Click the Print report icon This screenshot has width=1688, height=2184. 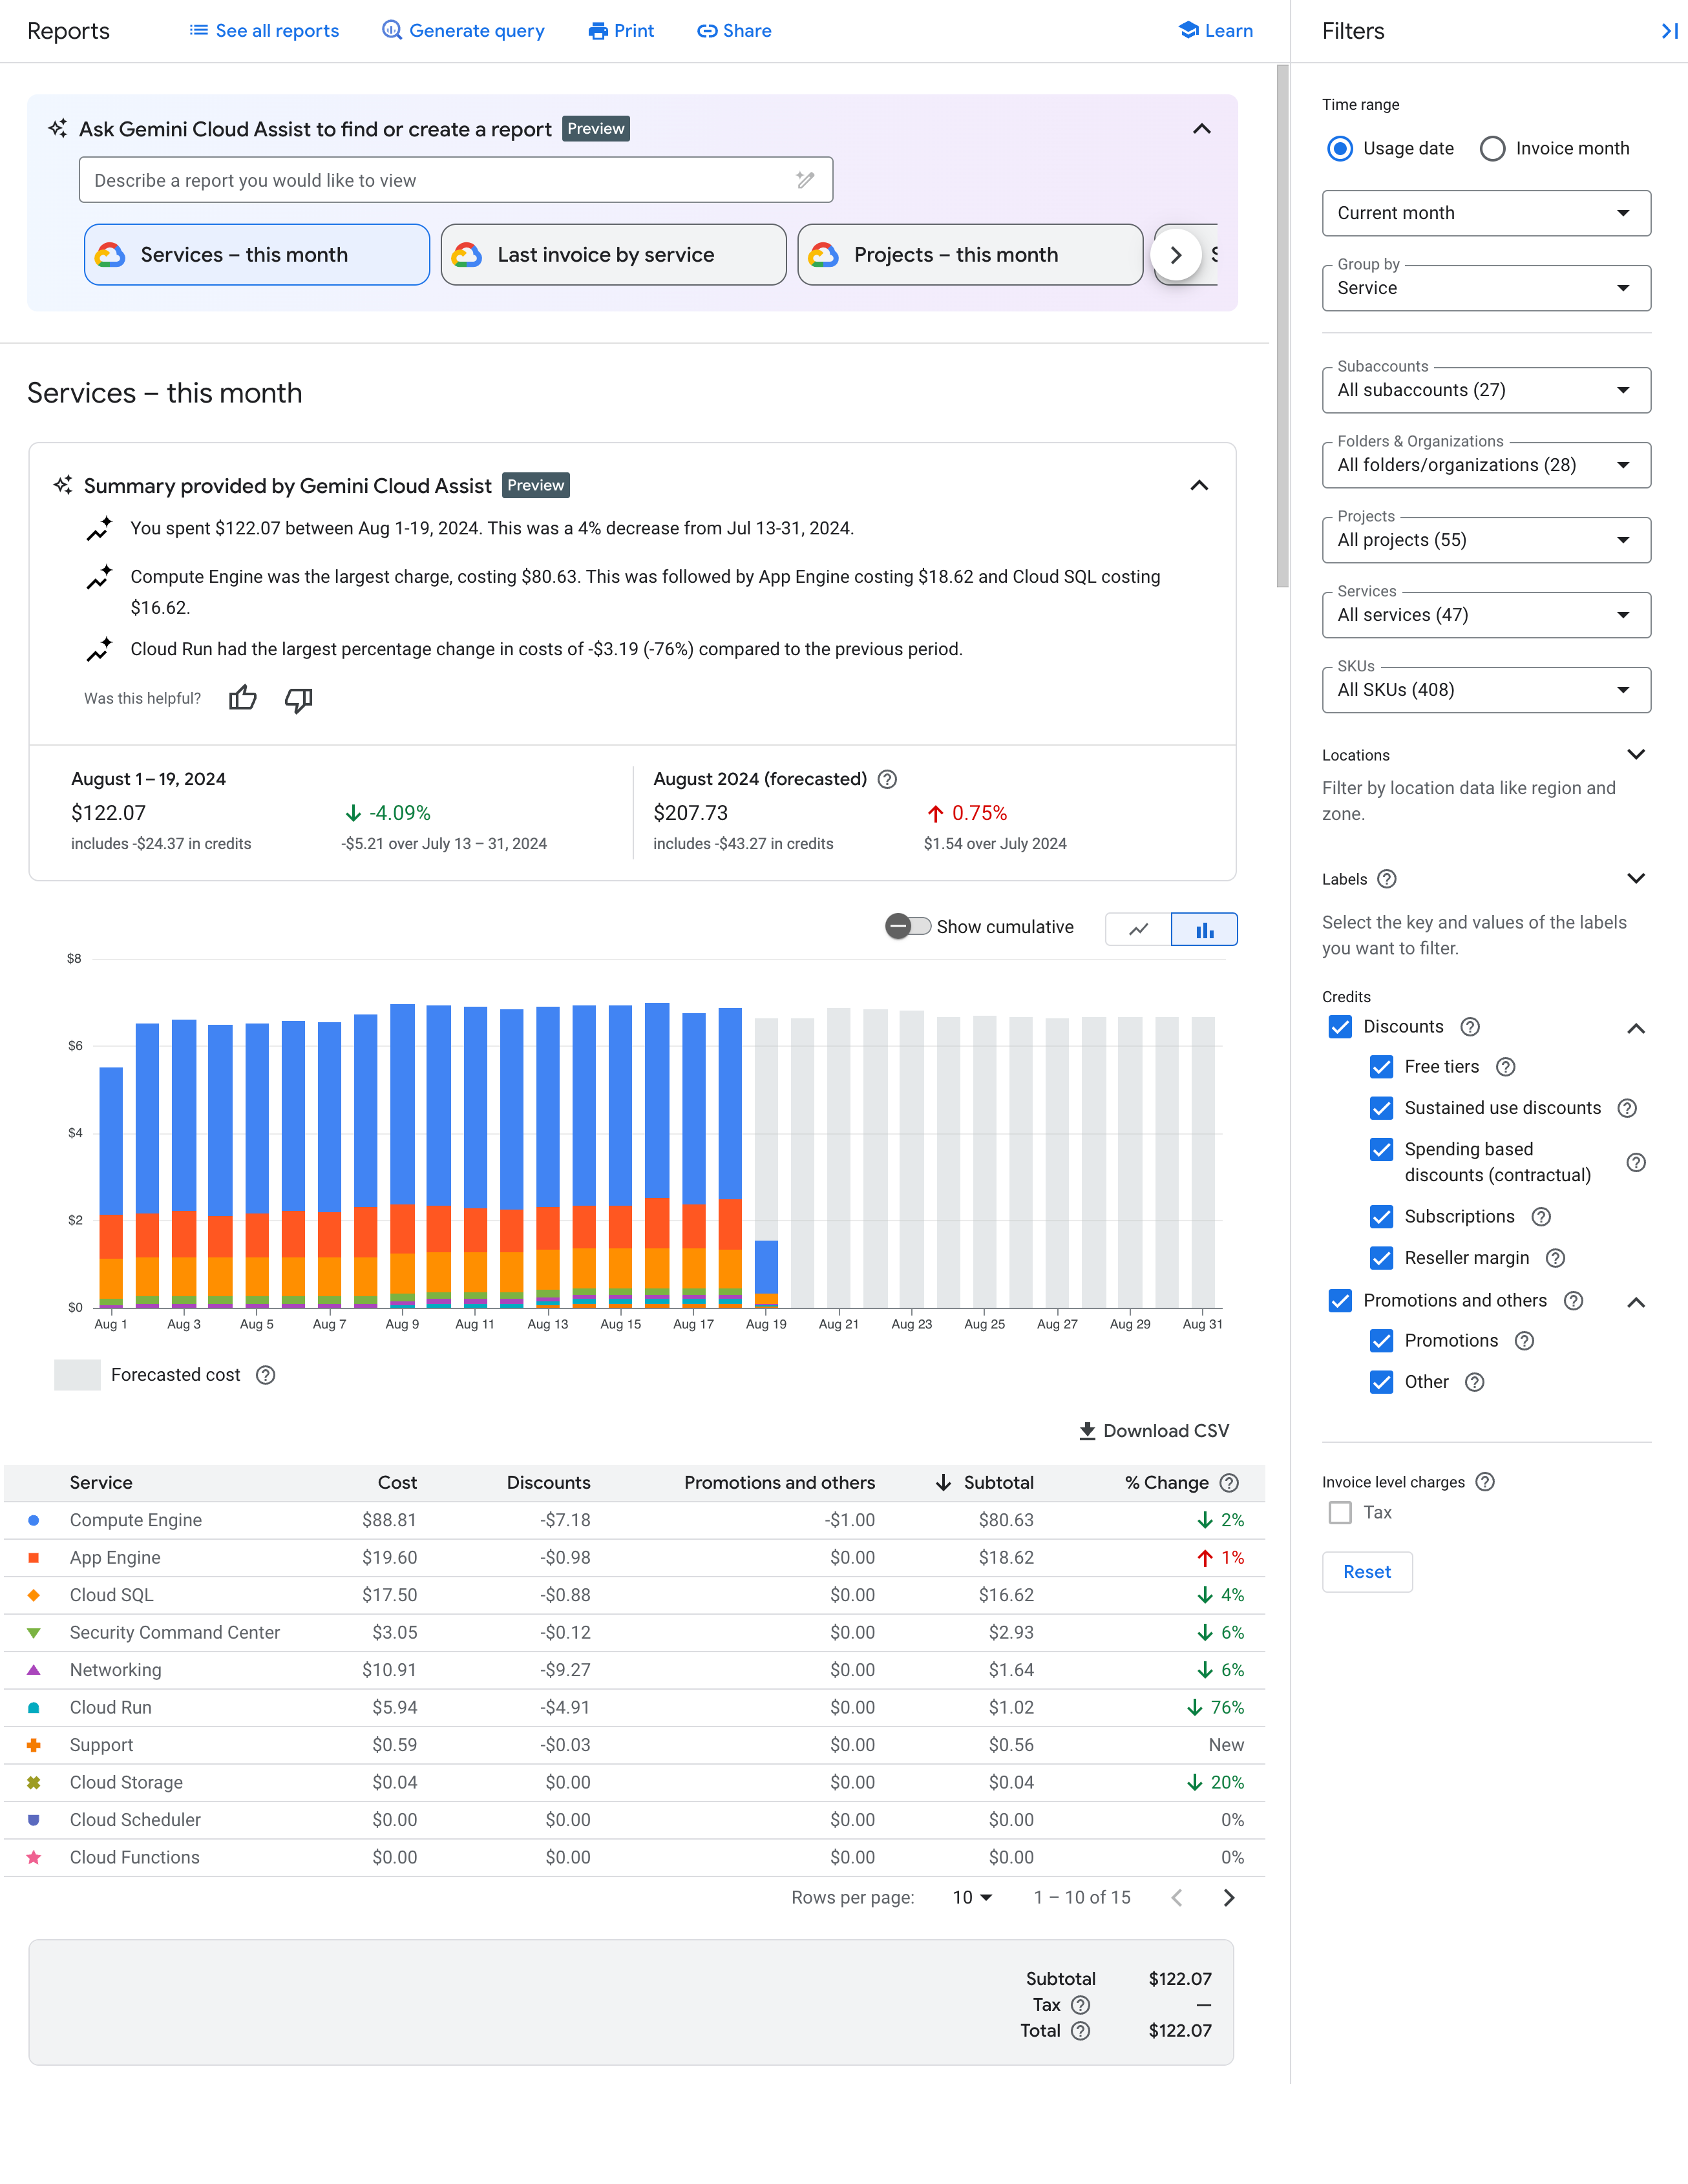[620, 32]
